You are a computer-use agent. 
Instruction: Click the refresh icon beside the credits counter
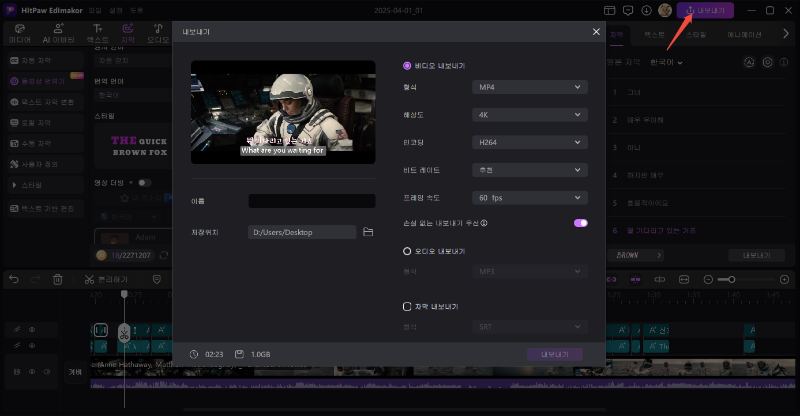[x=164, y=255]
